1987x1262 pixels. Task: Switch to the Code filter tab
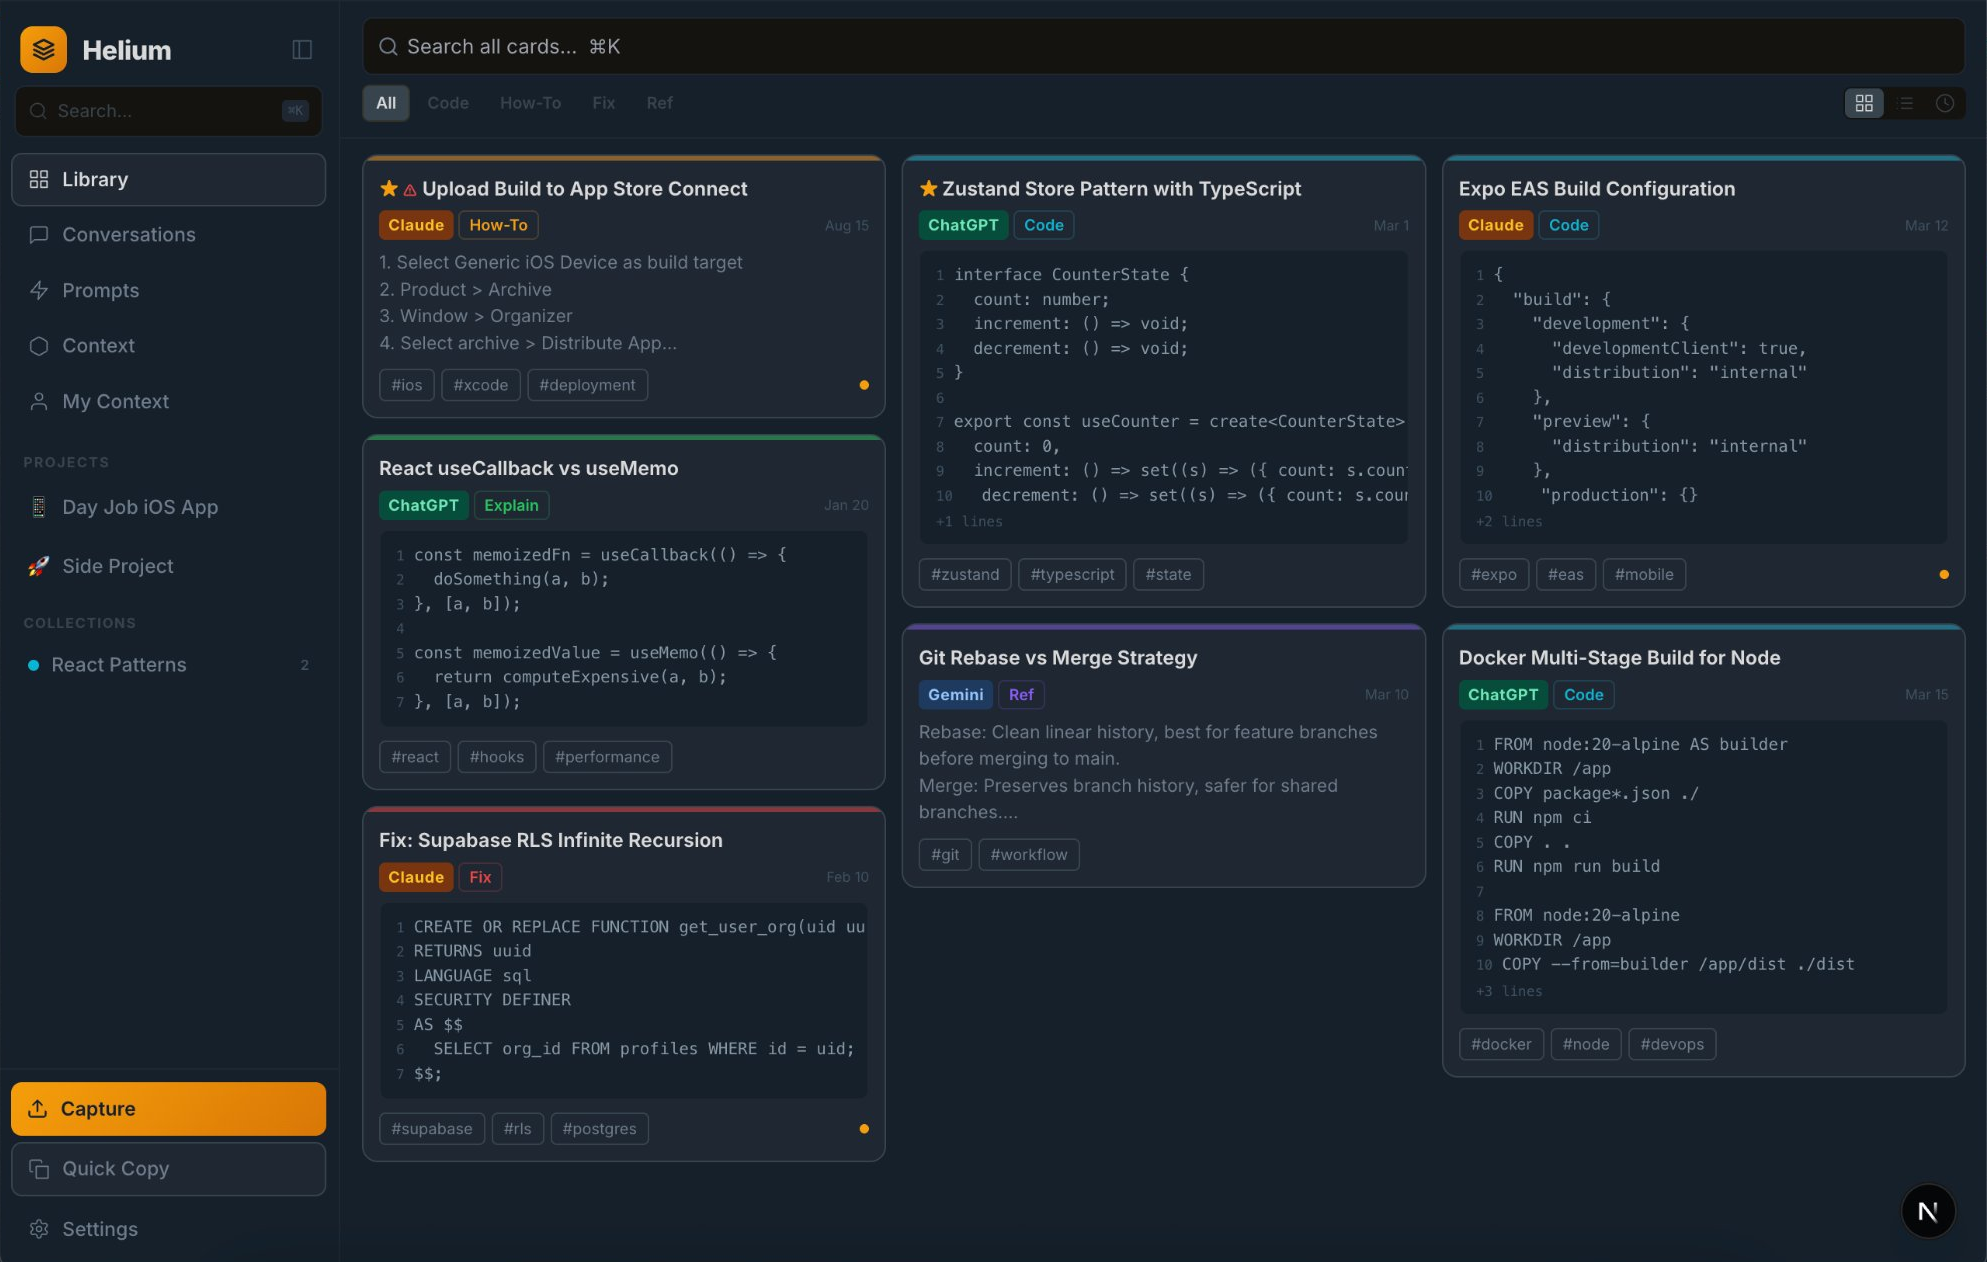448,103
